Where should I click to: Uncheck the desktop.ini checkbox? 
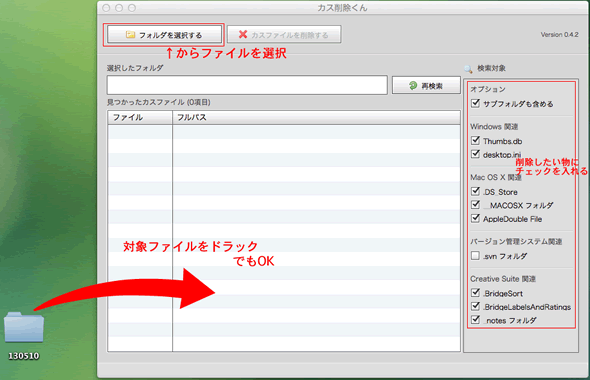click(x=476, y=154)
